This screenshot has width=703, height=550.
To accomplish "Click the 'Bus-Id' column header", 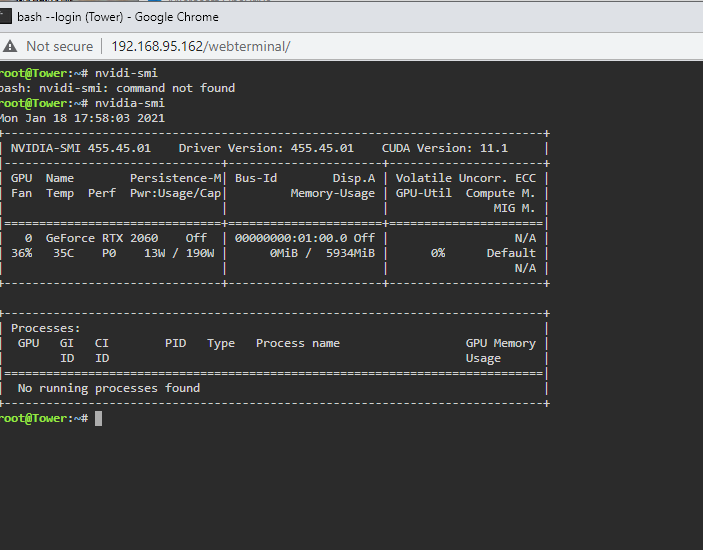I will click(256, 178).
